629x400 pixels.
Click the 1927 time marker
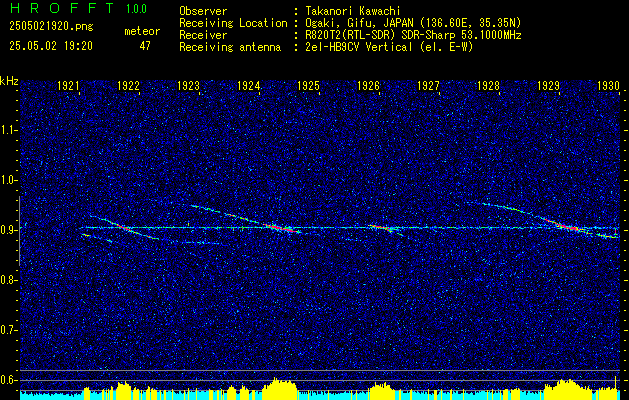click(x=428, y=86)
